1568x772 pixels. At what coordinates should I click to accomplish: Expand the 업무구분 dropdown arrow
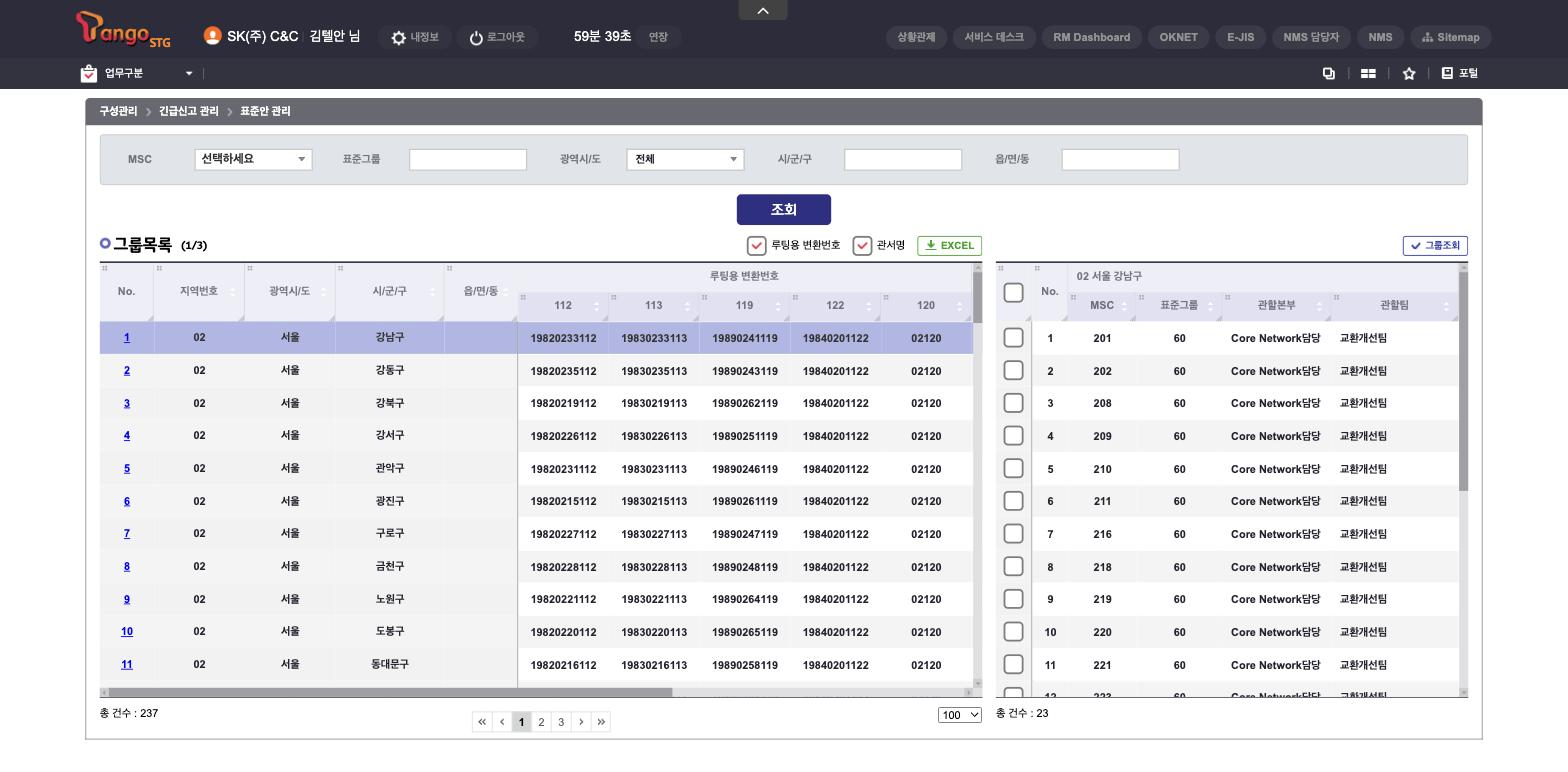[x=189, y=73]
